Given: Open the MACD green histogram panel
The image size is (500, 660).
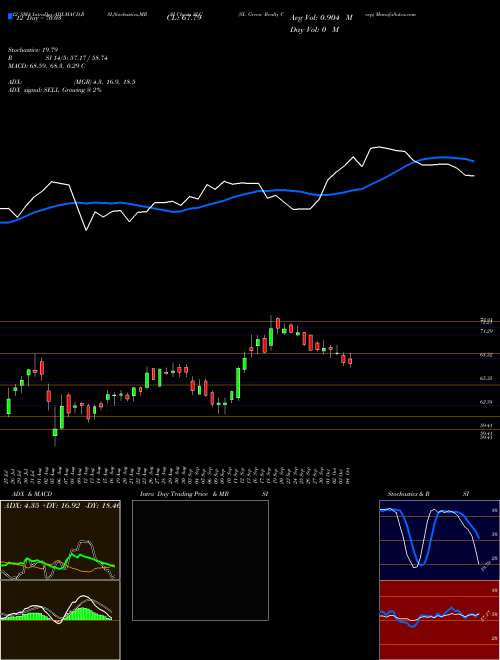Looking at the screenshot, I should [60, 620].
